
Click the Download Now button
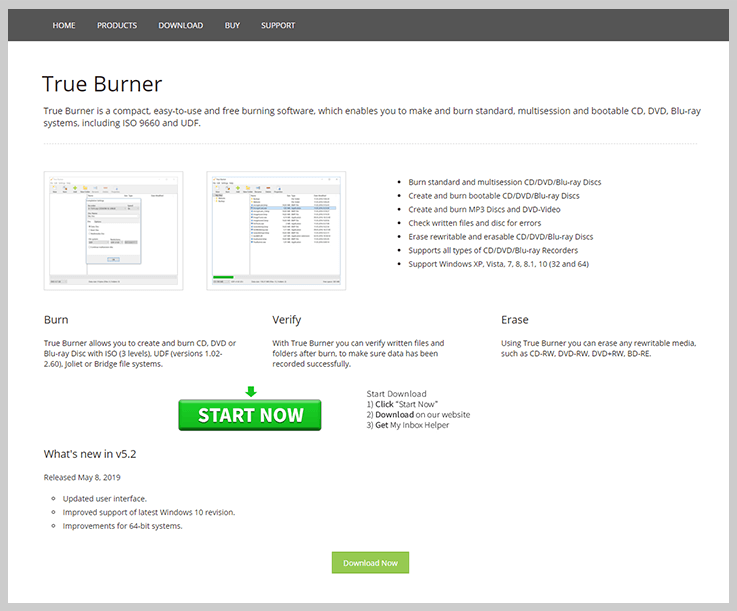tap(370, 563)
